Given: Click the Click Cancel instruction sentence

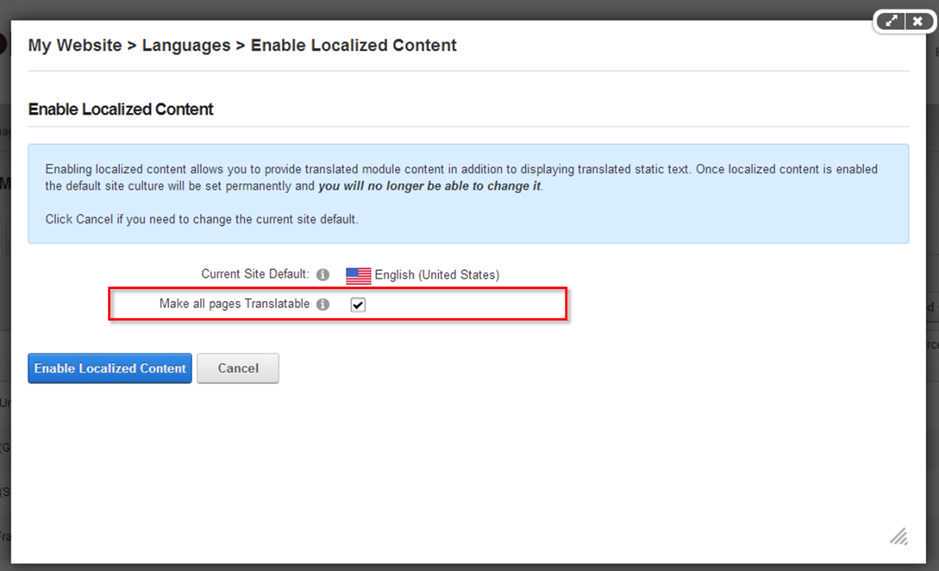Looking at the screenshot, I should click(x=201, y=219).
